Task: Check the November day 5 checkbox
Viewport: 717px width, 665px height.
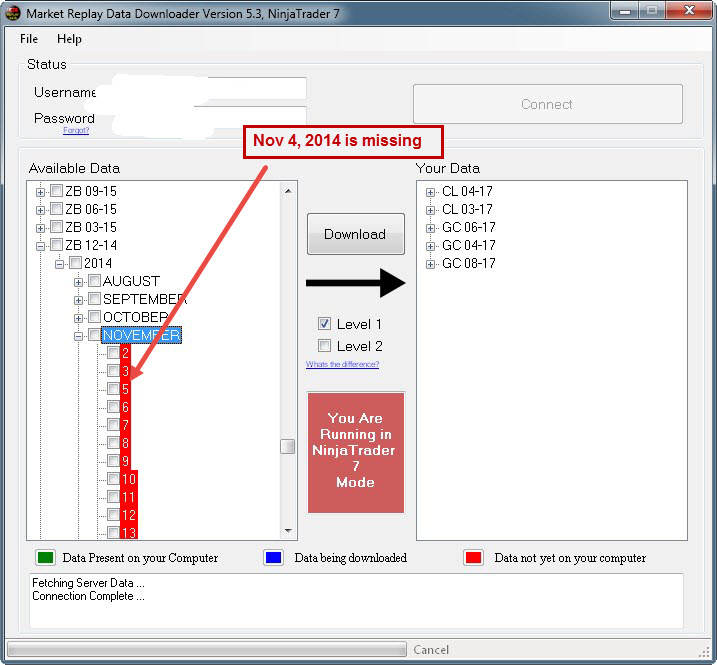Action: [113, 389]
